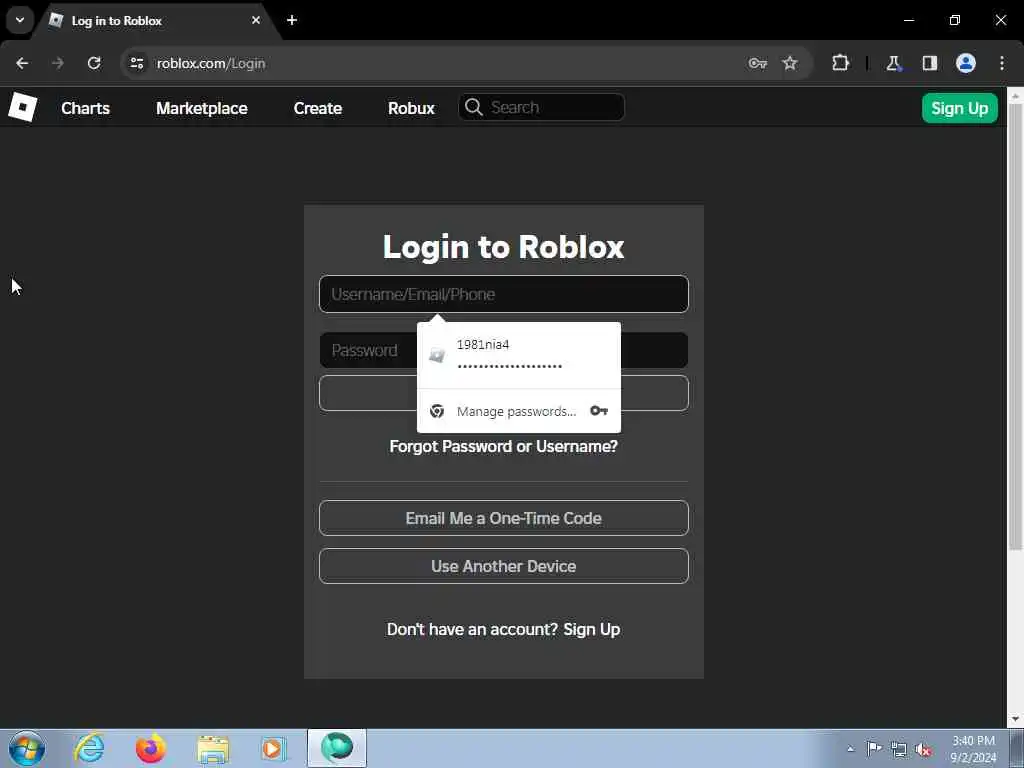Open Chrome Labs flask icon
Viewport: 1024px width, 768px height.
coord(893,63)
